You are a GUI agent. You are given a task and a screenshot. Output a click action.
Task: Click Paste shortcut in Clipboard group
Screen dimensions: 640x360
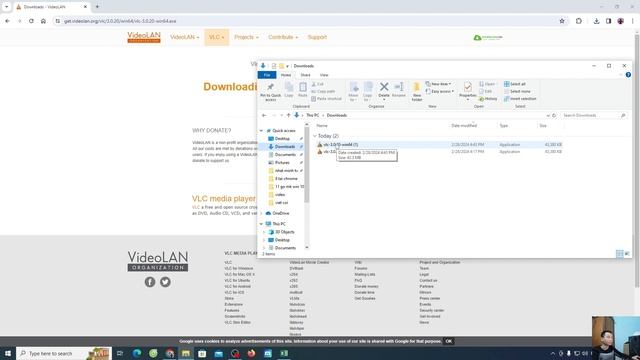pyautogui.click(x=327, y=99)
